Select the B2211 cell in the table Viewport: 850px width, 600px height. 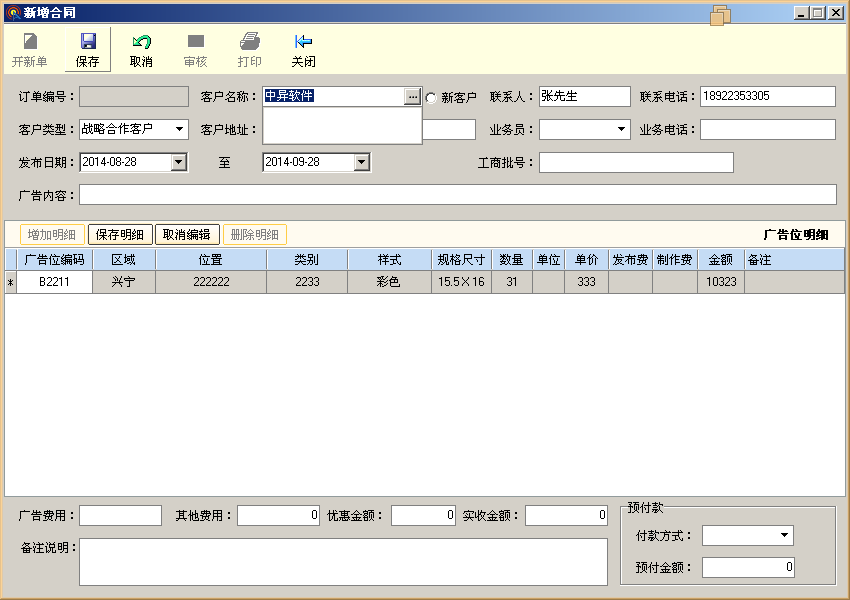point(54,283)
